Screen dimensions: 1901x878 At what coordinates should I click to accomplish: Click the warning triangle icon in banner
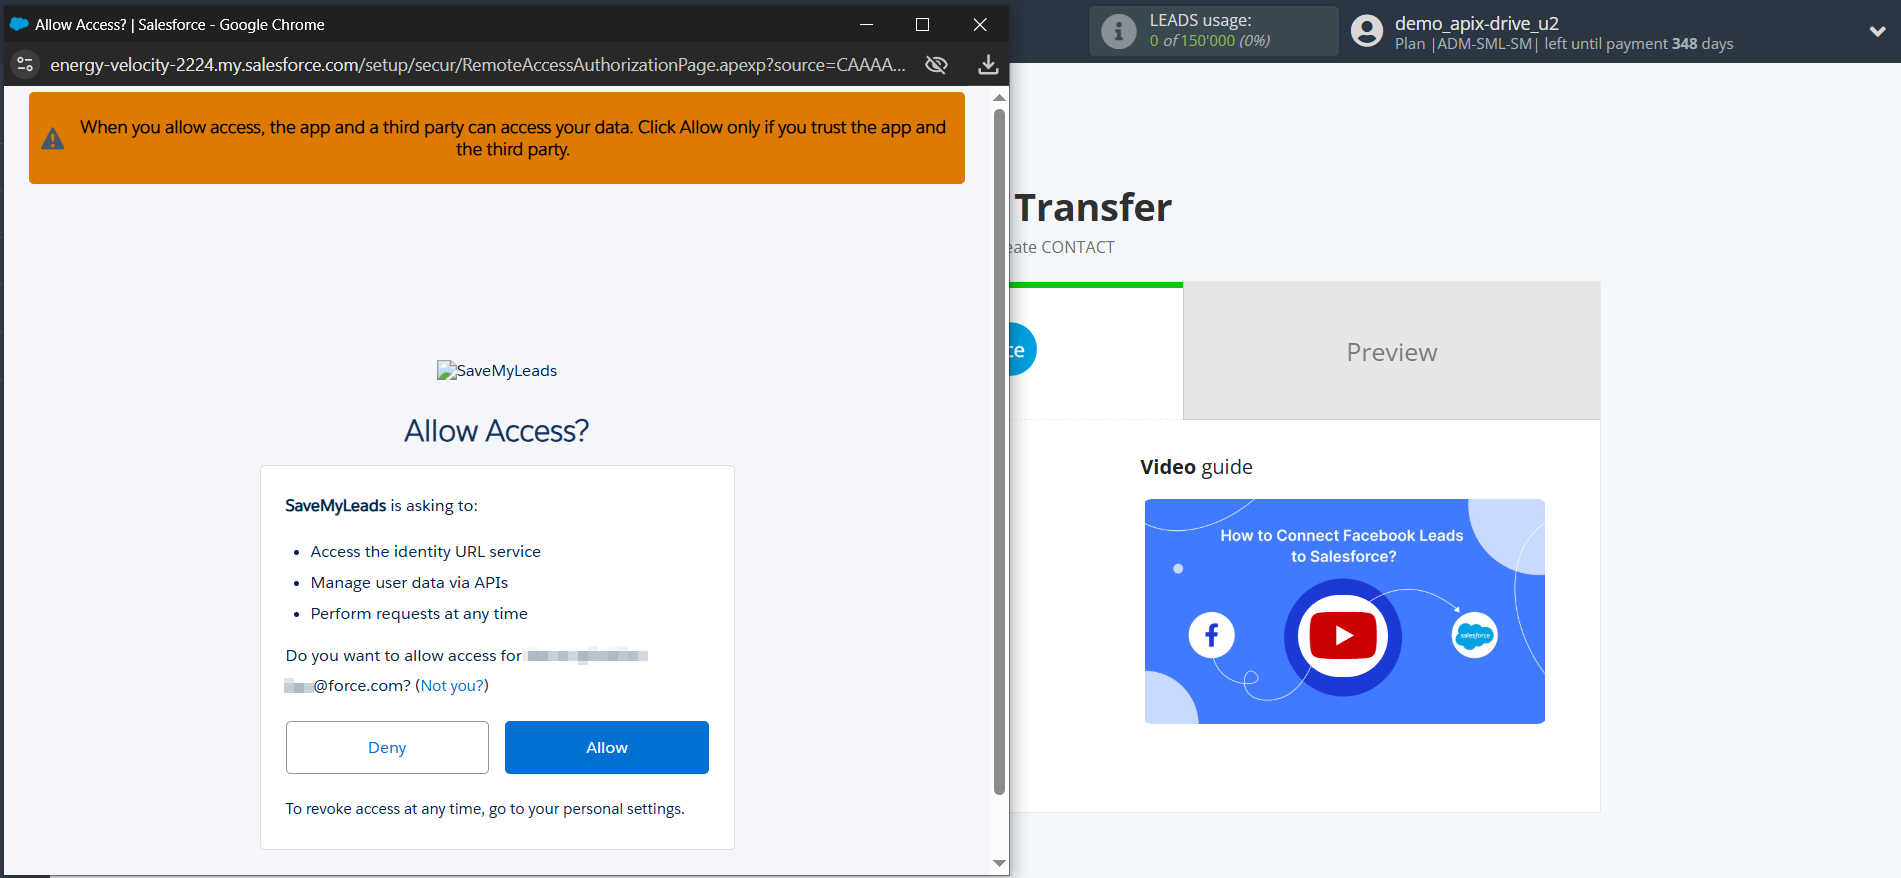click(x=53, y=139)
